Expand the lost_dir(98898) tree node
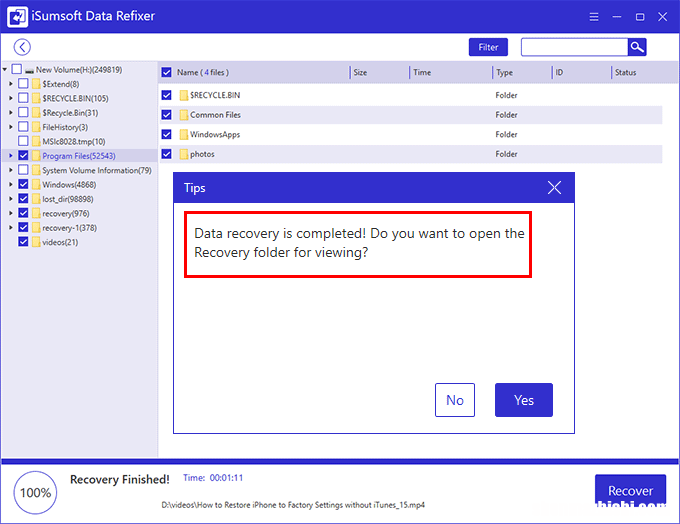Screen dimensions: 680x524 (11, 199)
